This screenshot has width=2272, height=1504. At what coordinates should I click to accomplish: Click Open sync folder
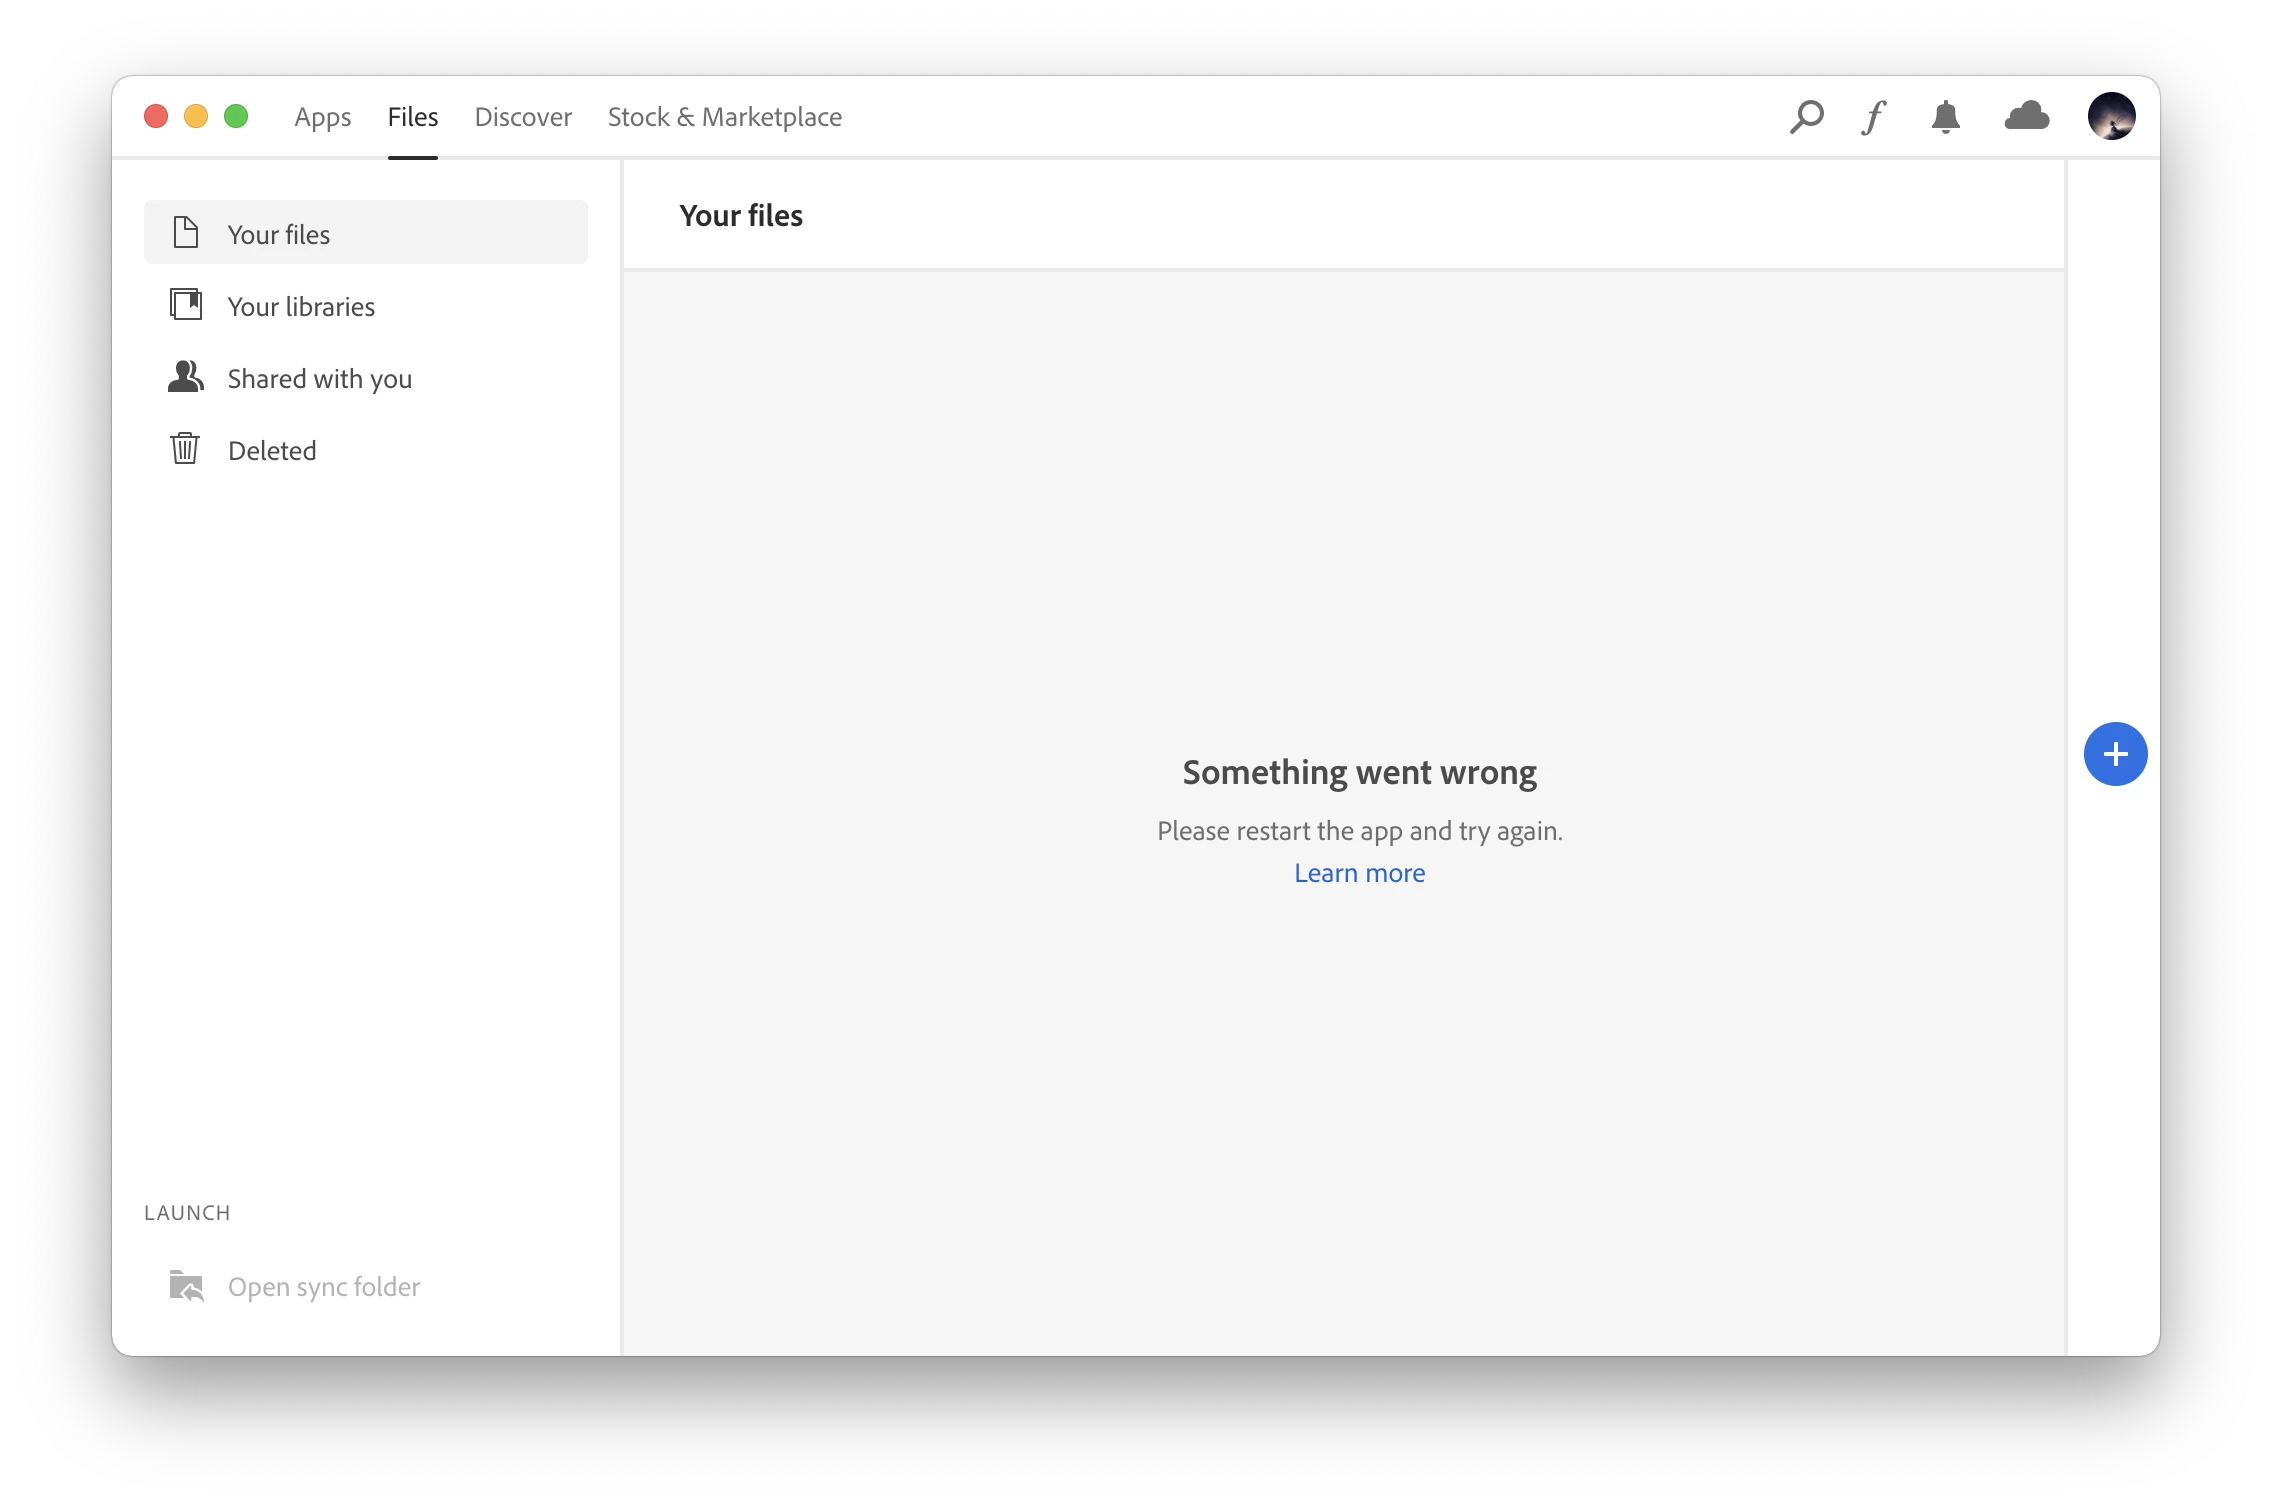323,1287
